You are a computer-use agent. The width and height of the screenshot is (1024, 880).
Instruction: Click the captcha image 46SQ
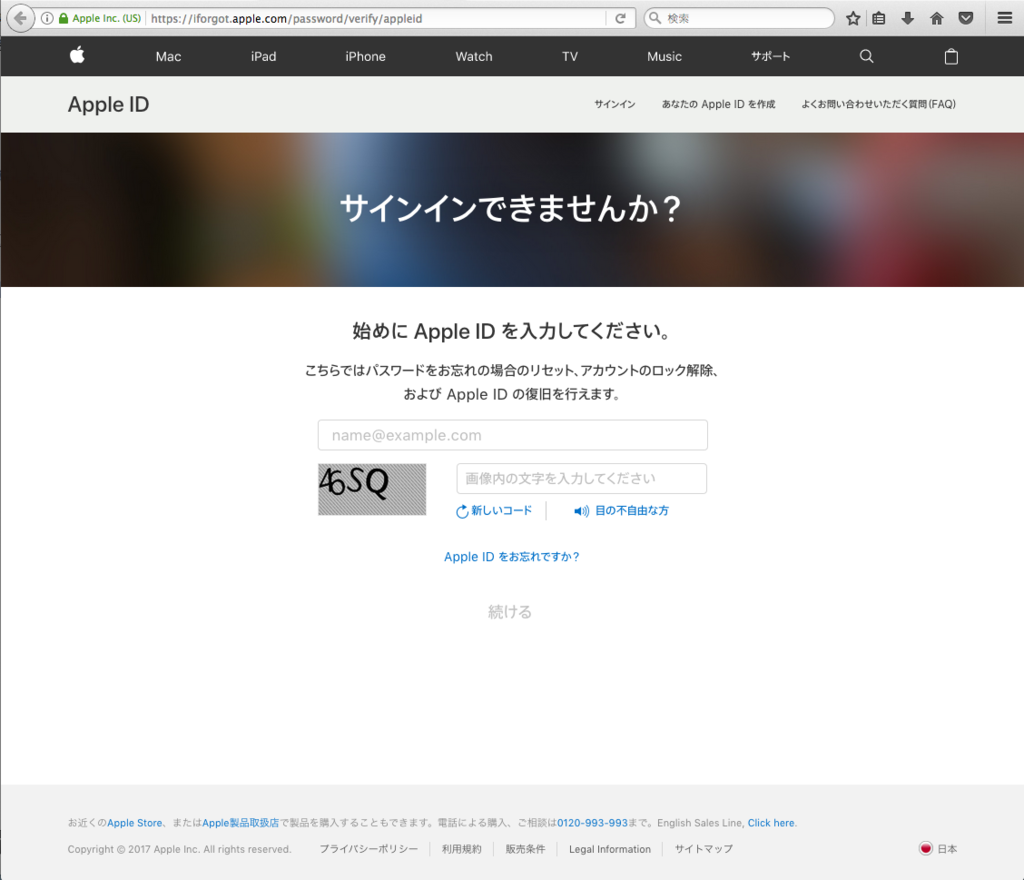click(x=372, y=490)
